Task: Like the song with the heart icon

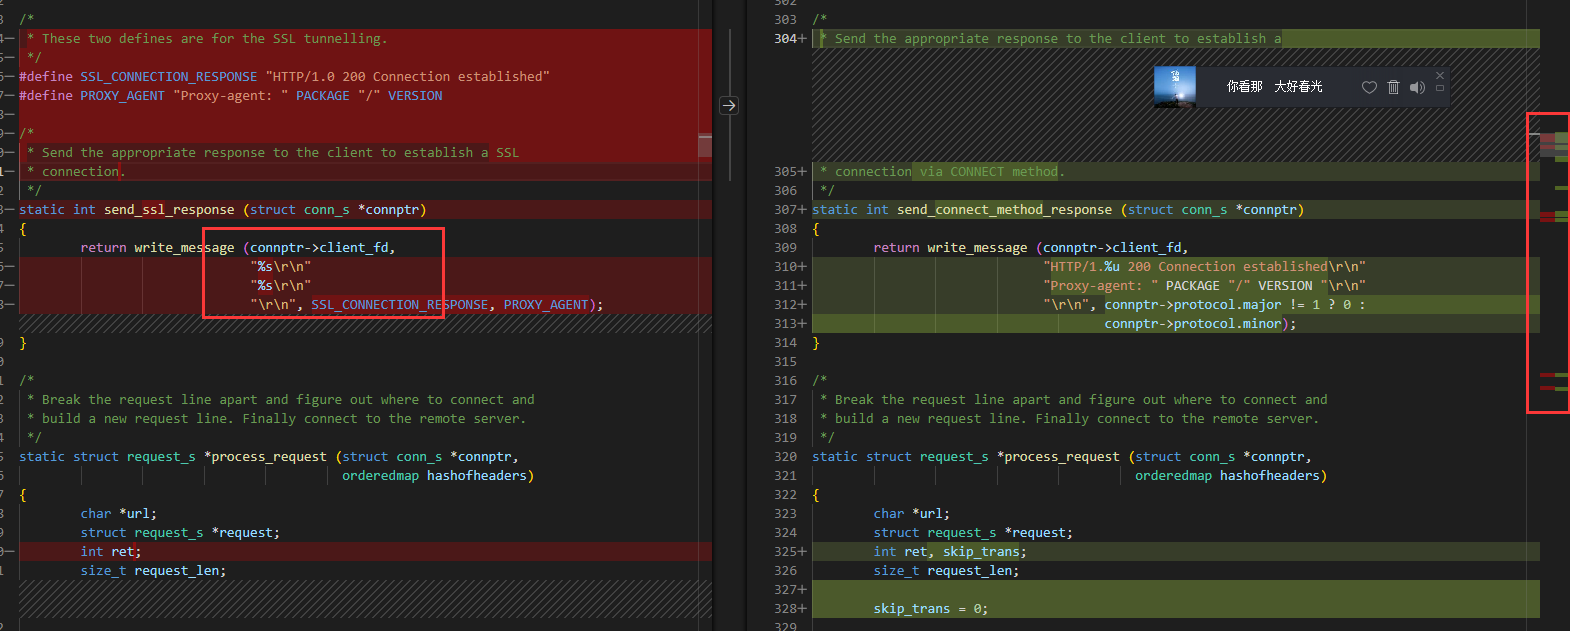Action: 1369,88
